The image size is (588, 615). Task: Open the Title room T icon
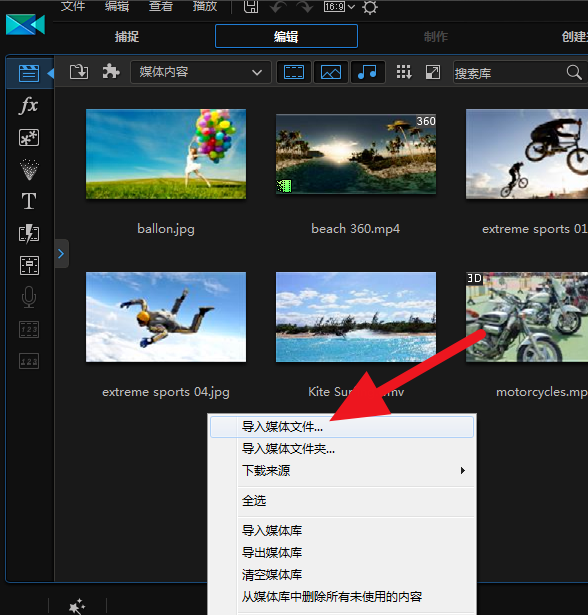coord(29,201)
